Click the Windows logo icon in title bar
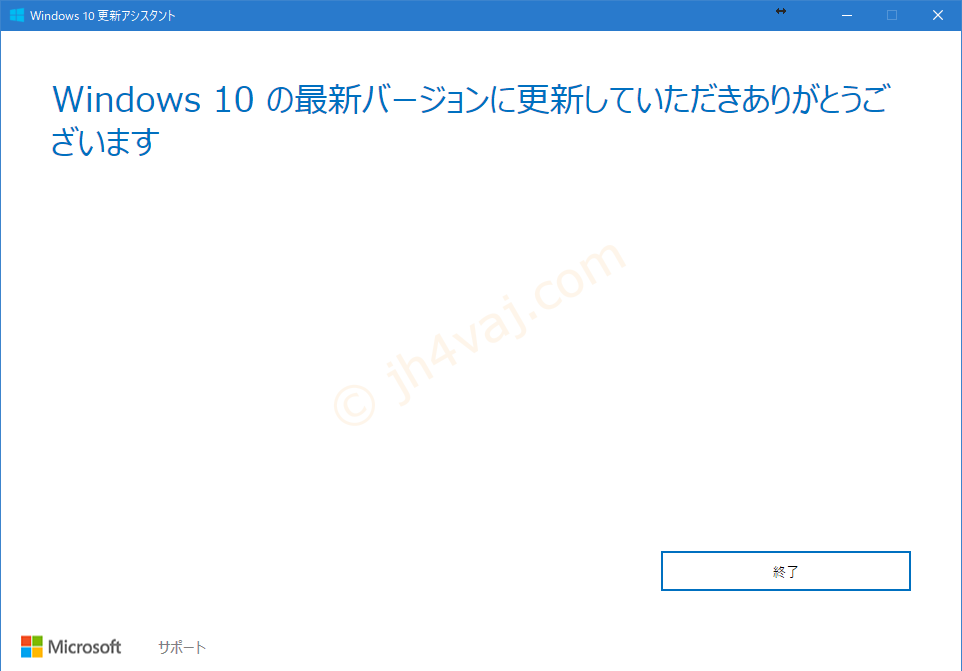 click(17, 15)
